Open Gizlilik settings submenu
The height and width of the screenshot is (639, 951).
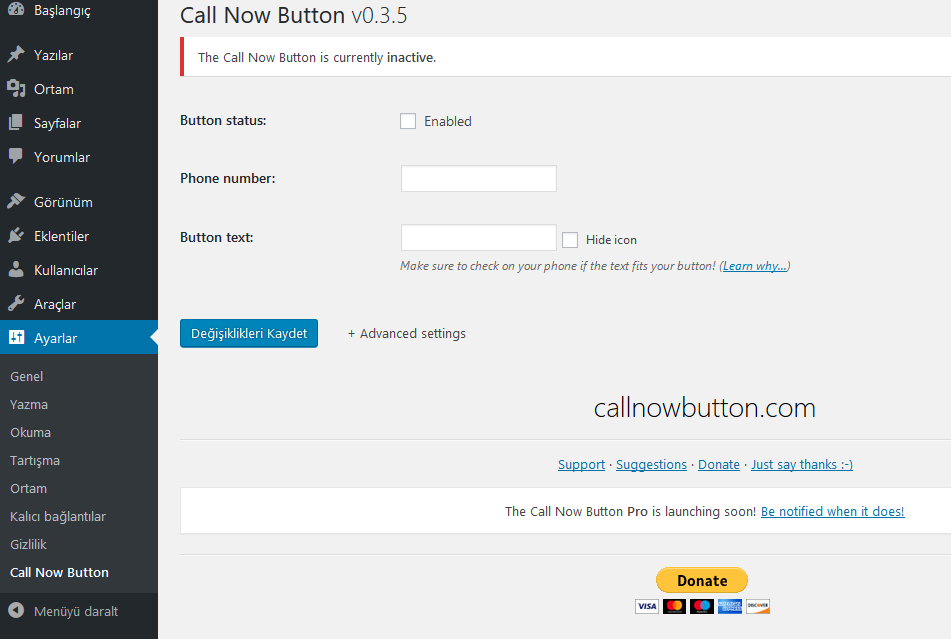[x=29, y=544]
